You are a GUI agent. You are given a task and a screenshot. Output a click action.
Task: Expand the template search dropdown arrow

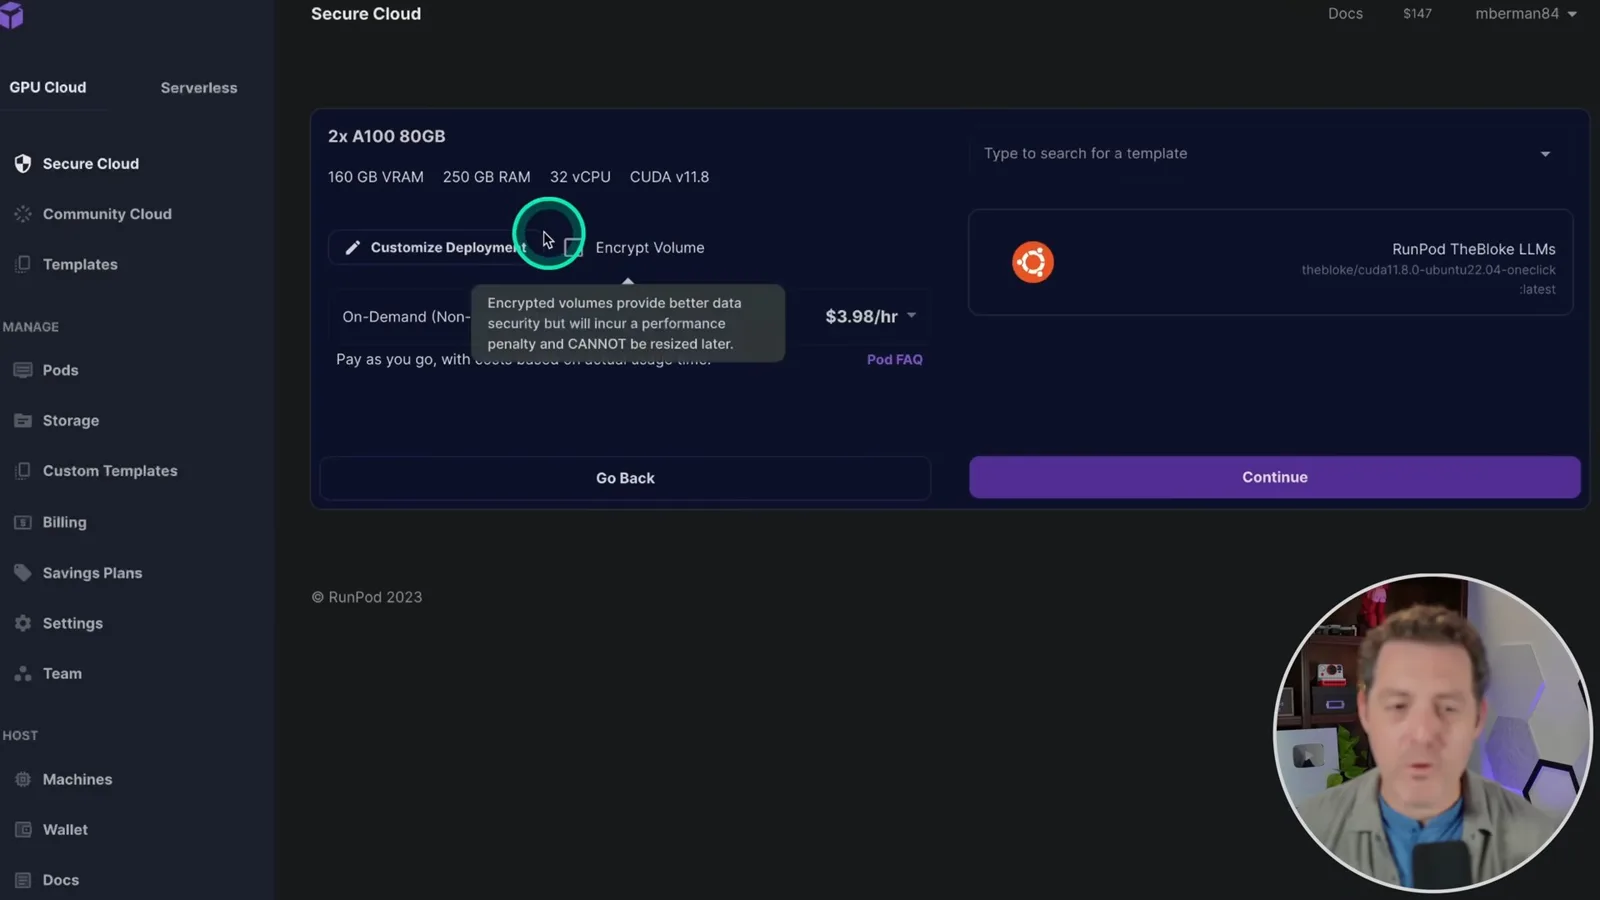[x=1545, y=154]
